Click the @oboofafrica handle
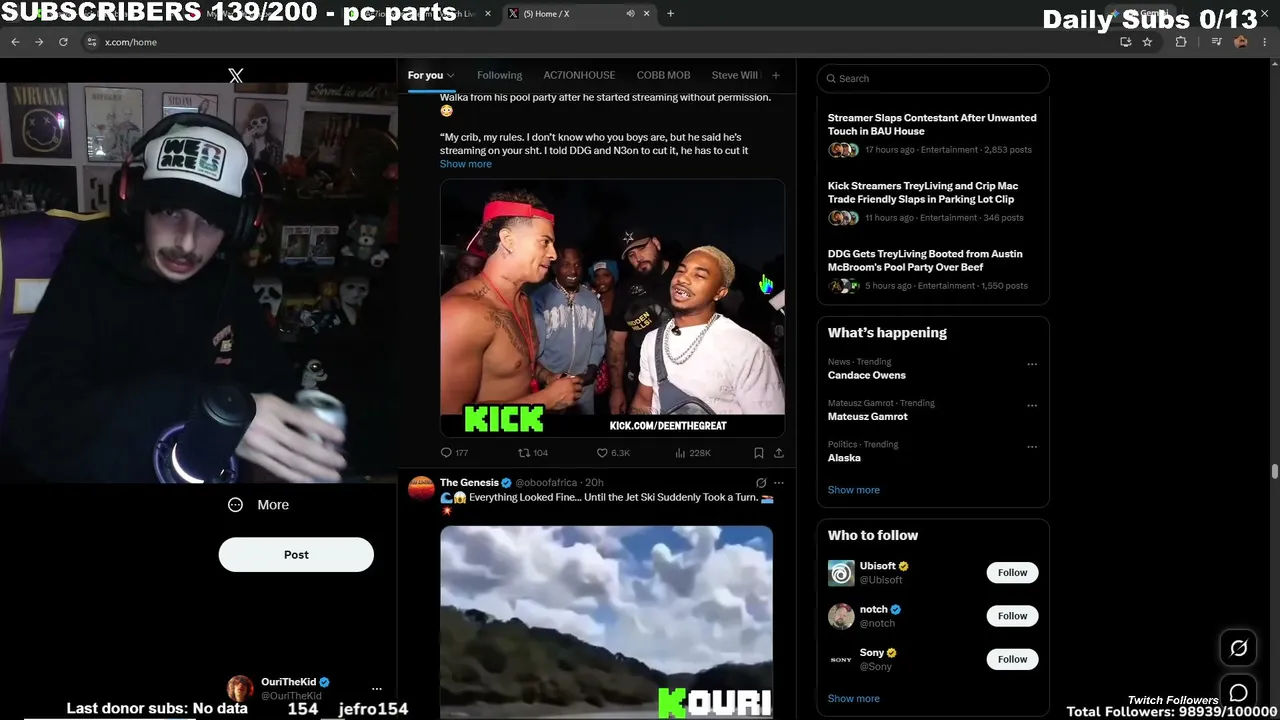1280x720 pixels. pyautogui.click(x=548, y=483)
